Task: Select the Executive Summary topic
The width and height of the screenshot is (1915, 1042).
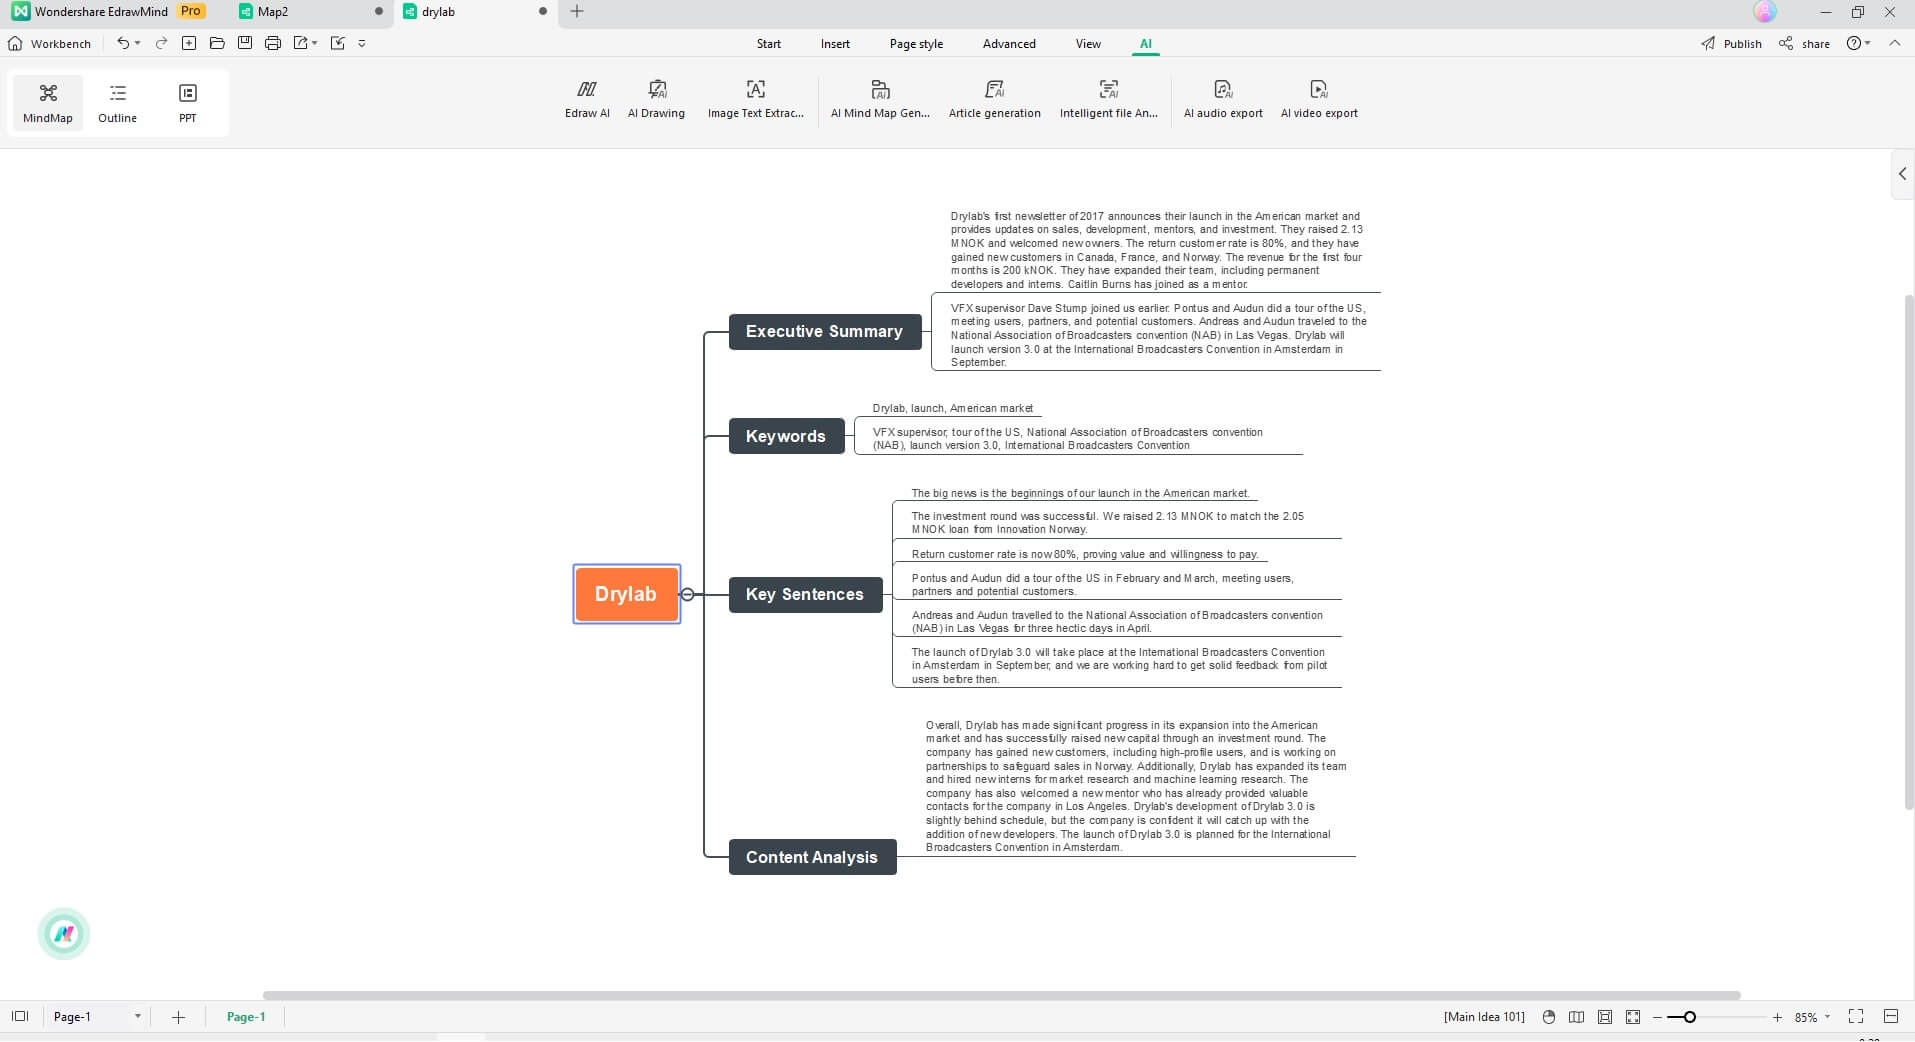Action: coord(825,331)
